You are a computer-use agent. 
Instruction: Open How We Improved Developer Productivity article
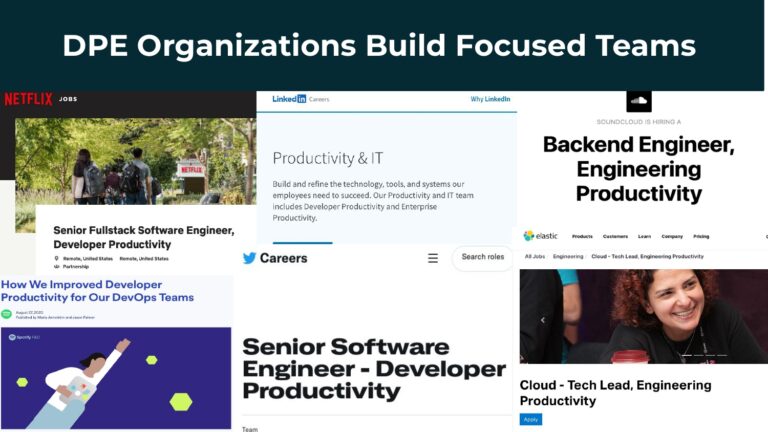[97, 291]
